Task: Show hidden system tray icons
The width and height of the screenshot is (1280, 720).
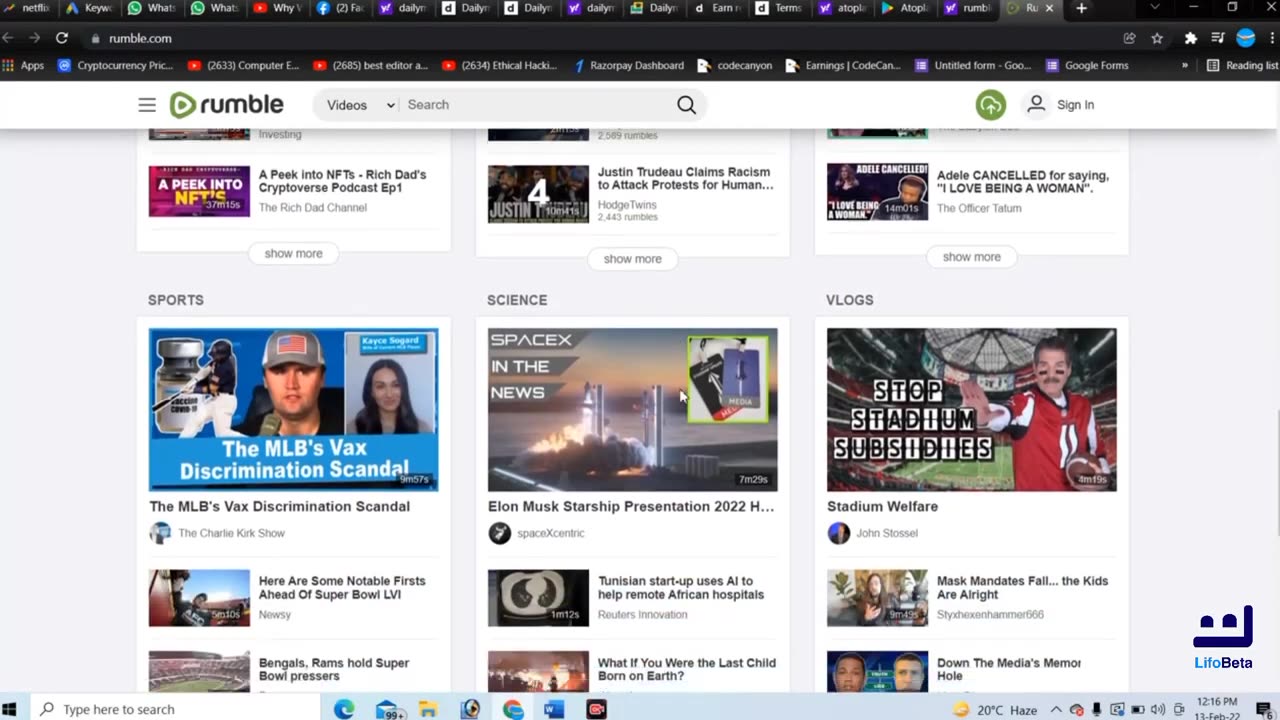Action: [1056, 709]
